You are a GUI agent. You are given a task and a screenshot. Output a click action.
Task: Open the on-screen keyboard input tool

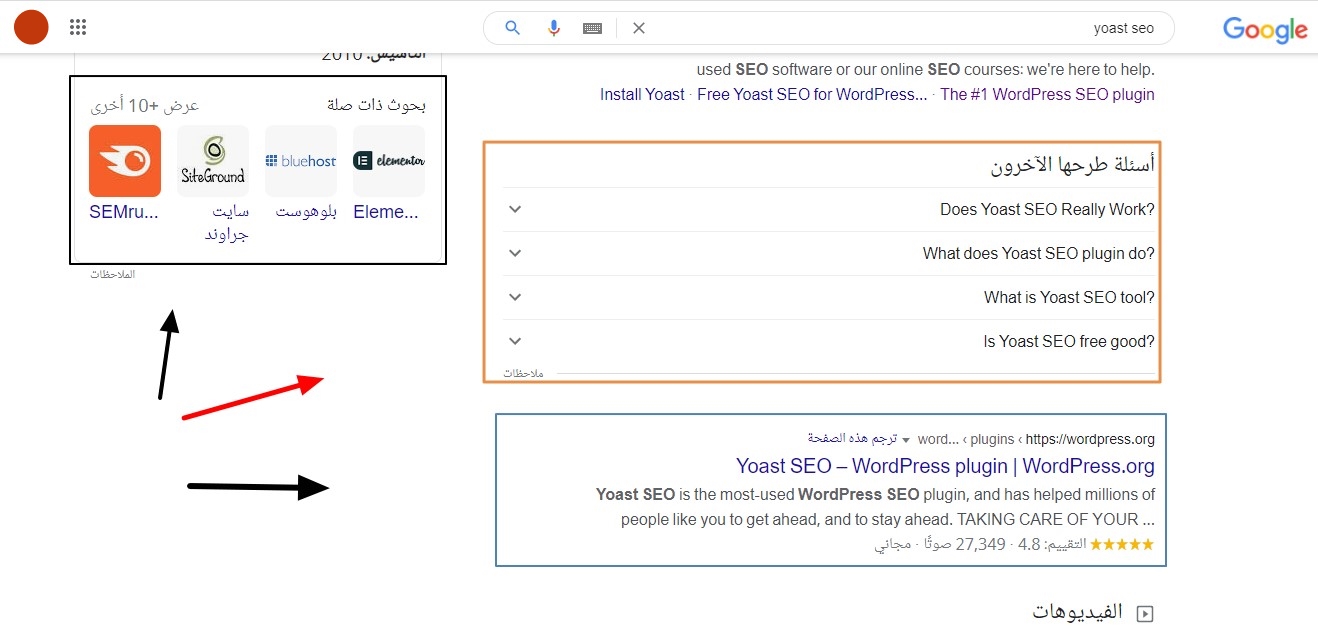click(592, 28)
